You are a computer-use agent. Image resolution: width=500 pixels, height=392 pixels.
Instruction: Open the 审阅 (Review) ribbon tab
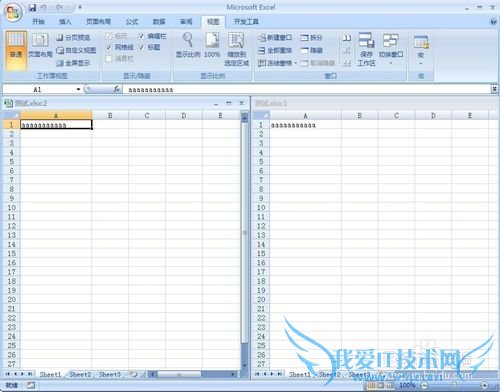186,22
